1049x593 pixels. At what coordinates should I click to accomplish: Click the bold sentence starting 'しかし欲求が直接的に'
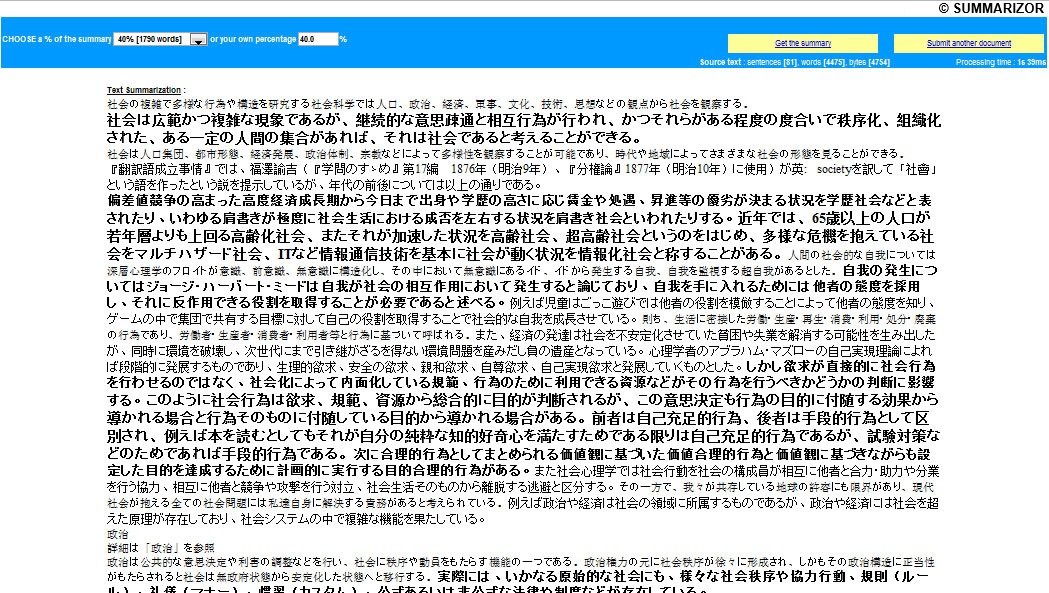tap(522, 383)
